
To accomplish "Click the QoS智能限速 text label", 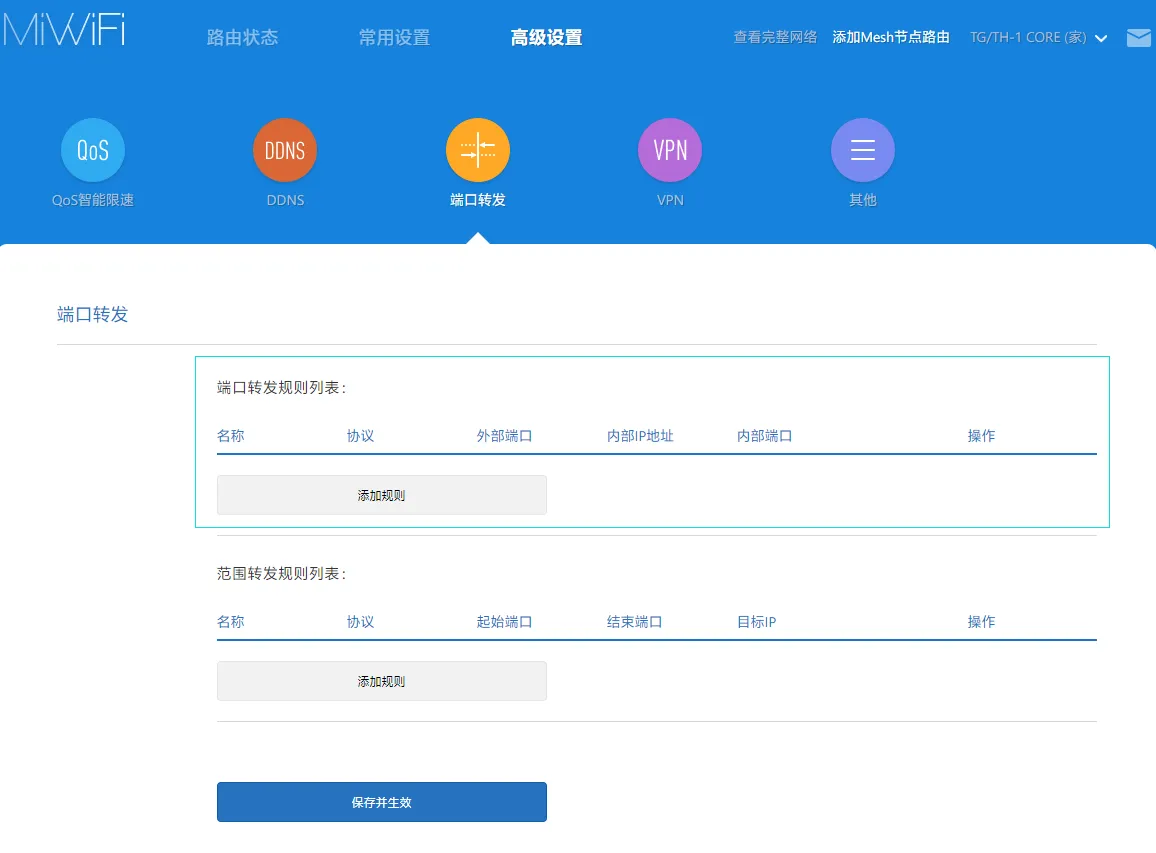I will [x=93, y=200].
